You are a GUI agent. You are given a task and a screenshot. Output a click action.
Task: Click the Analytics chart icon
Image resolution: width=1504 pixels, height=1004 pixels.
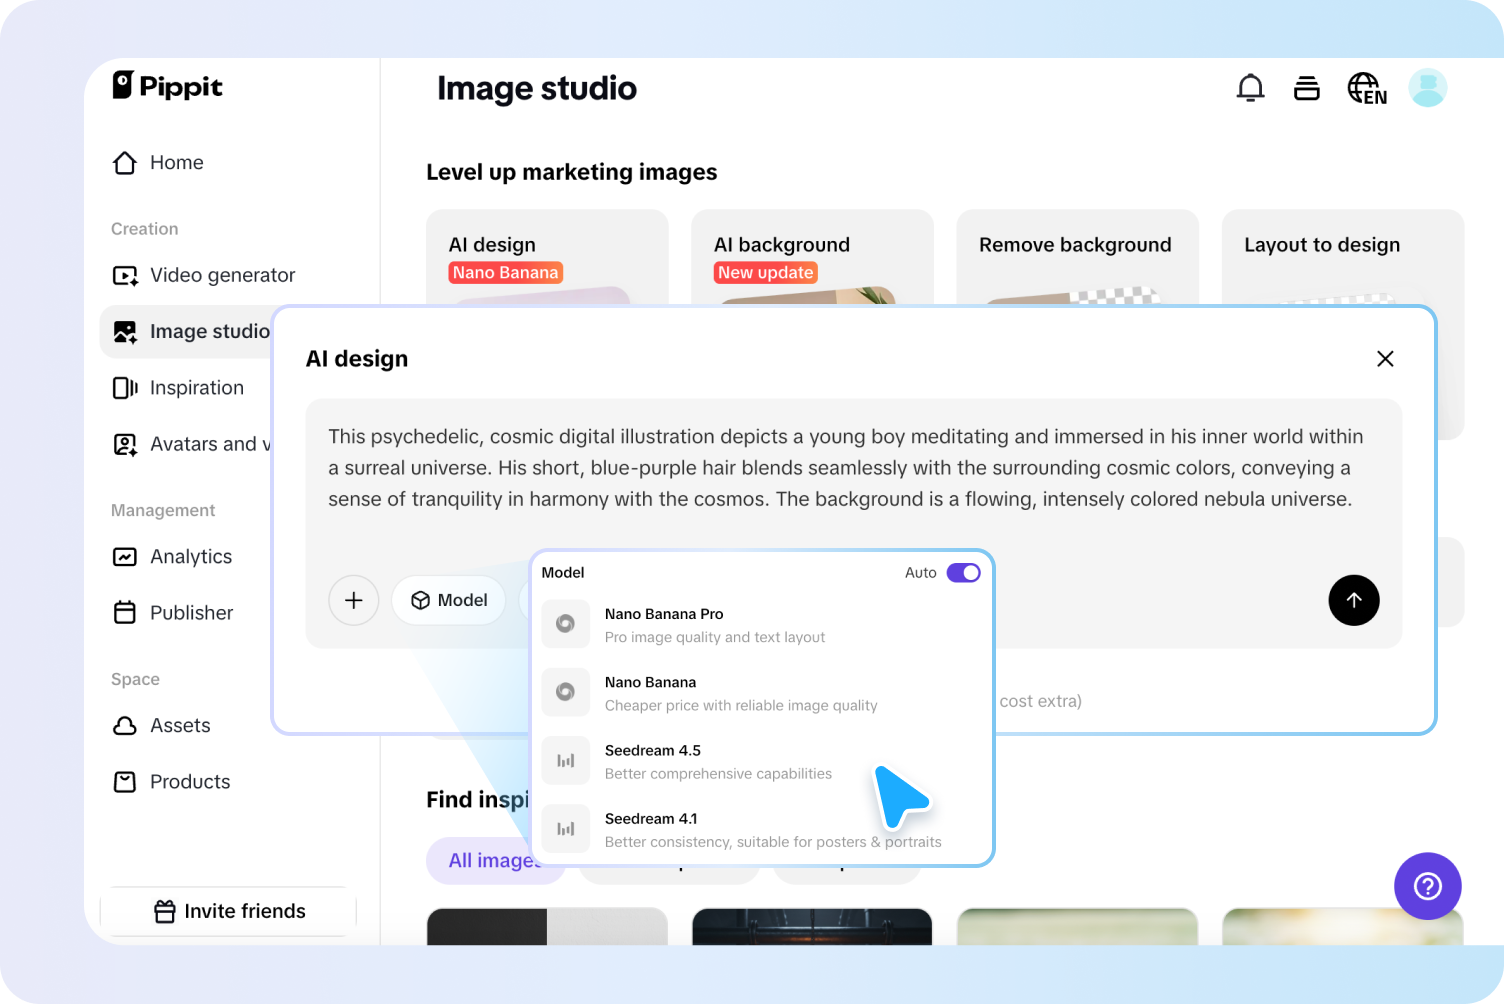coord(125,557)
